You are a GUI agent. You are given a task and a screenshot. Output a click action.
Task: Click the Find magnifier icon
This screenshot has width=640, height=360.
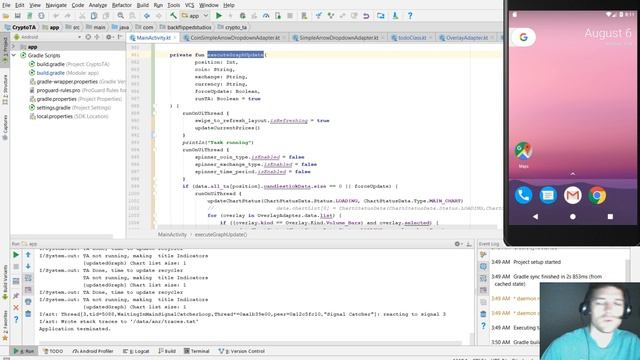[120, 16]
